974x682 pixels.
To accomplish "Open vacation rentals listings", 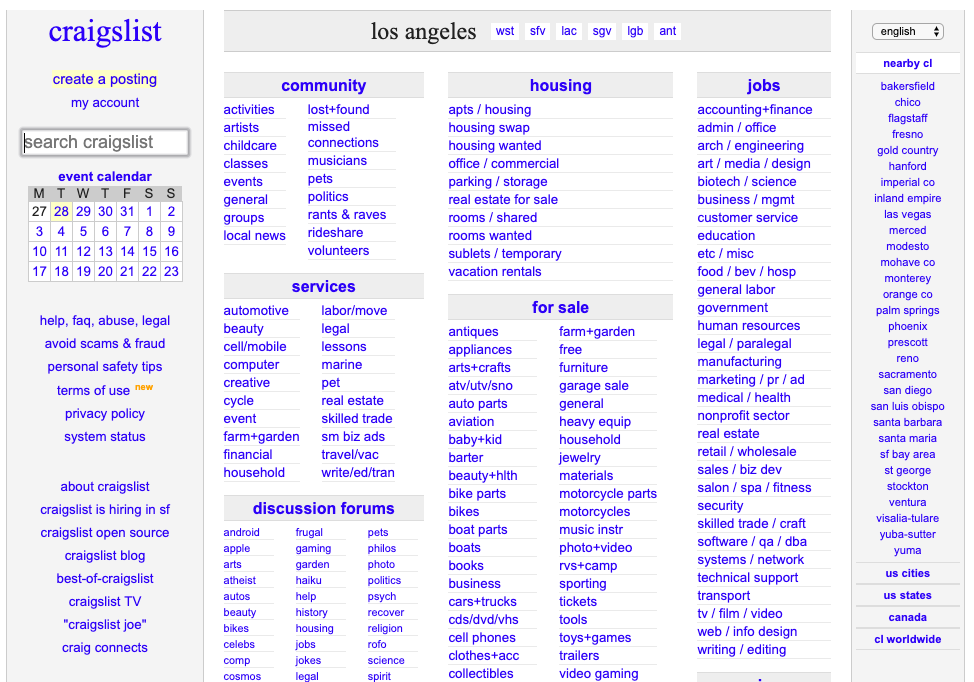I will (494, 271).
